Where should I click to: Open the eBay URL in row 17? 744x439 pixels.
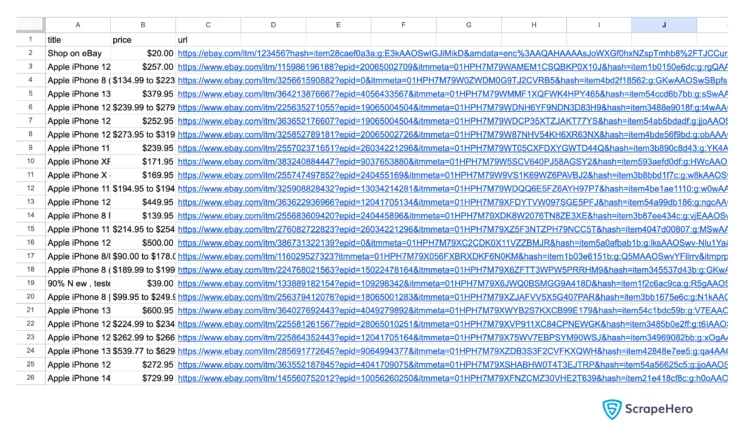pyautogui.click(x=452, y=256)
